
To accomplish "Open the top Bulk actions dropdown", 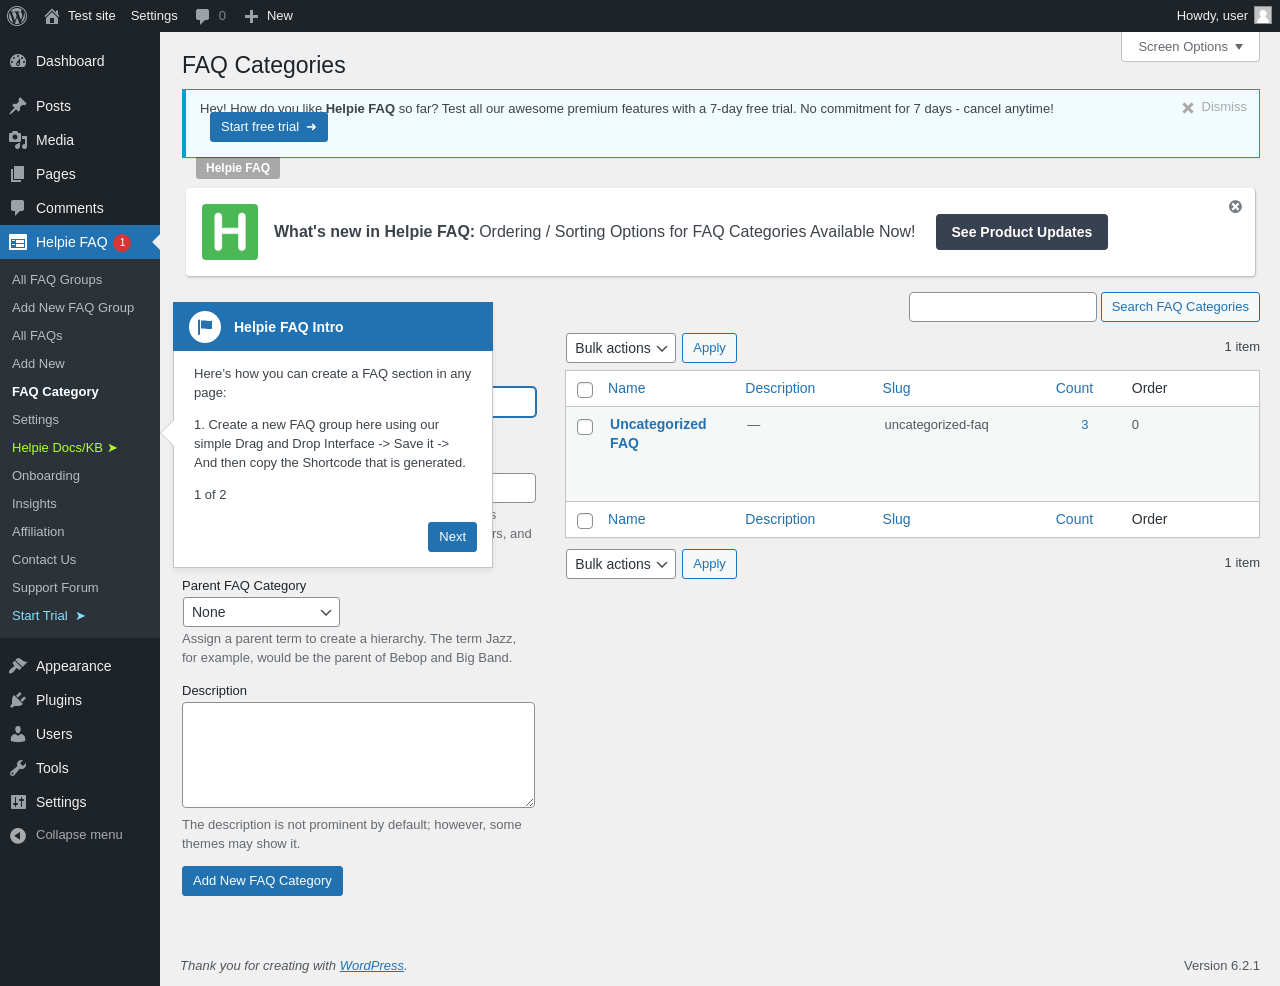I will click(621, 348).
